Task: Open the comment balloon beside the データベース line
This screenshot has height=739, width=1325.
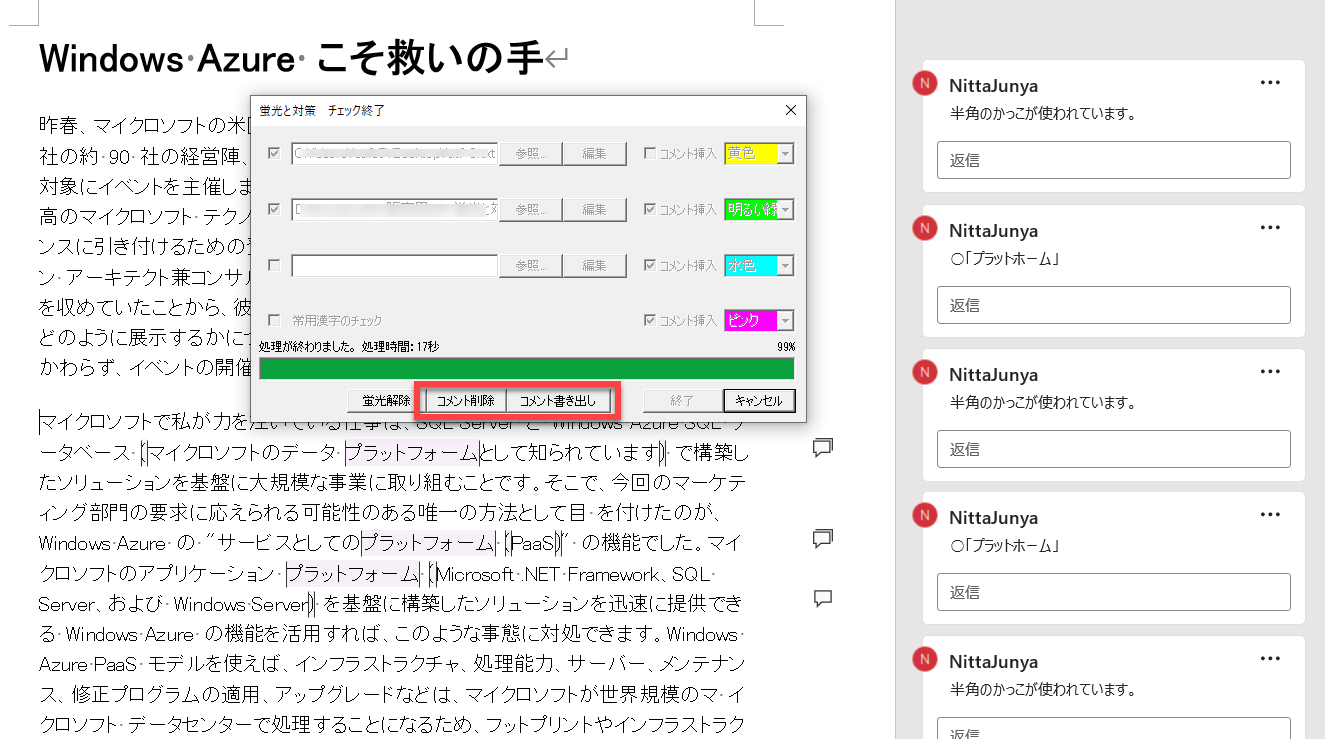Action: coord(823,448)
